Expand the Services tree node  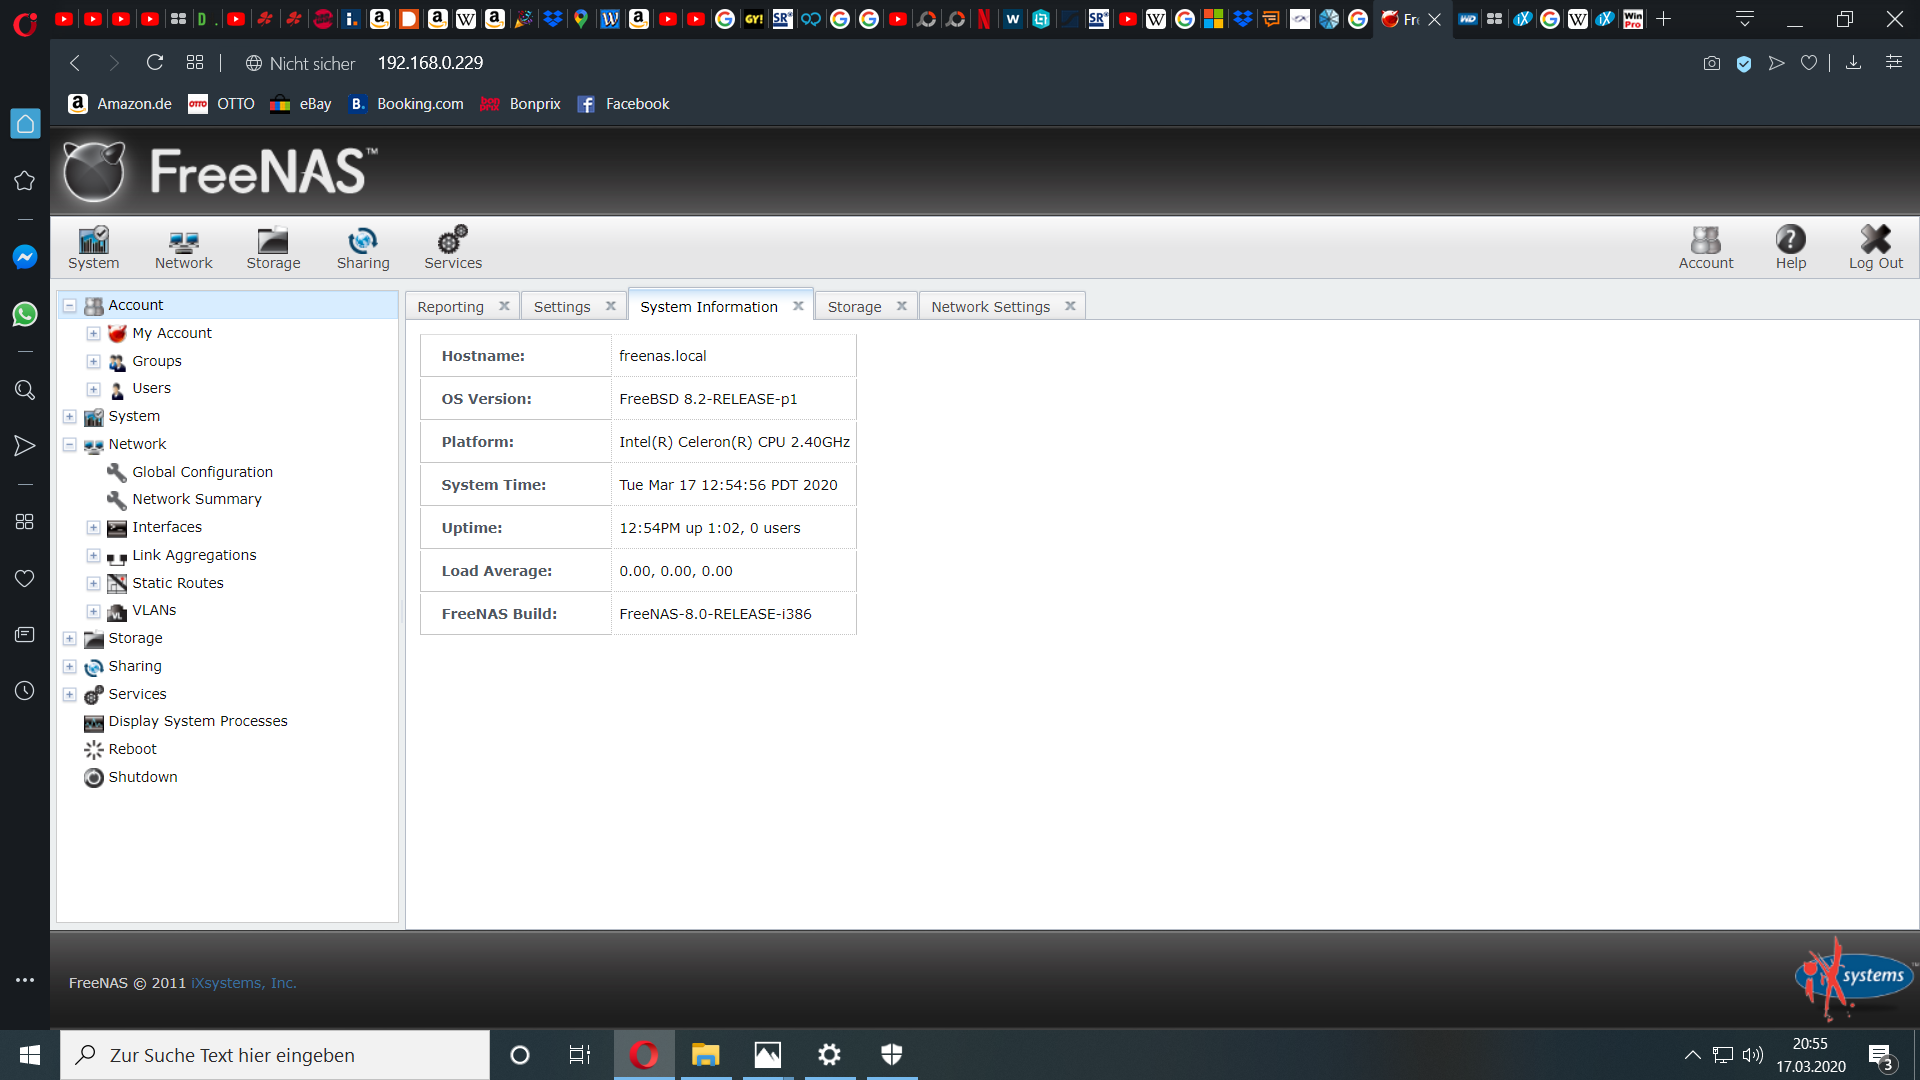click(70, 694)
